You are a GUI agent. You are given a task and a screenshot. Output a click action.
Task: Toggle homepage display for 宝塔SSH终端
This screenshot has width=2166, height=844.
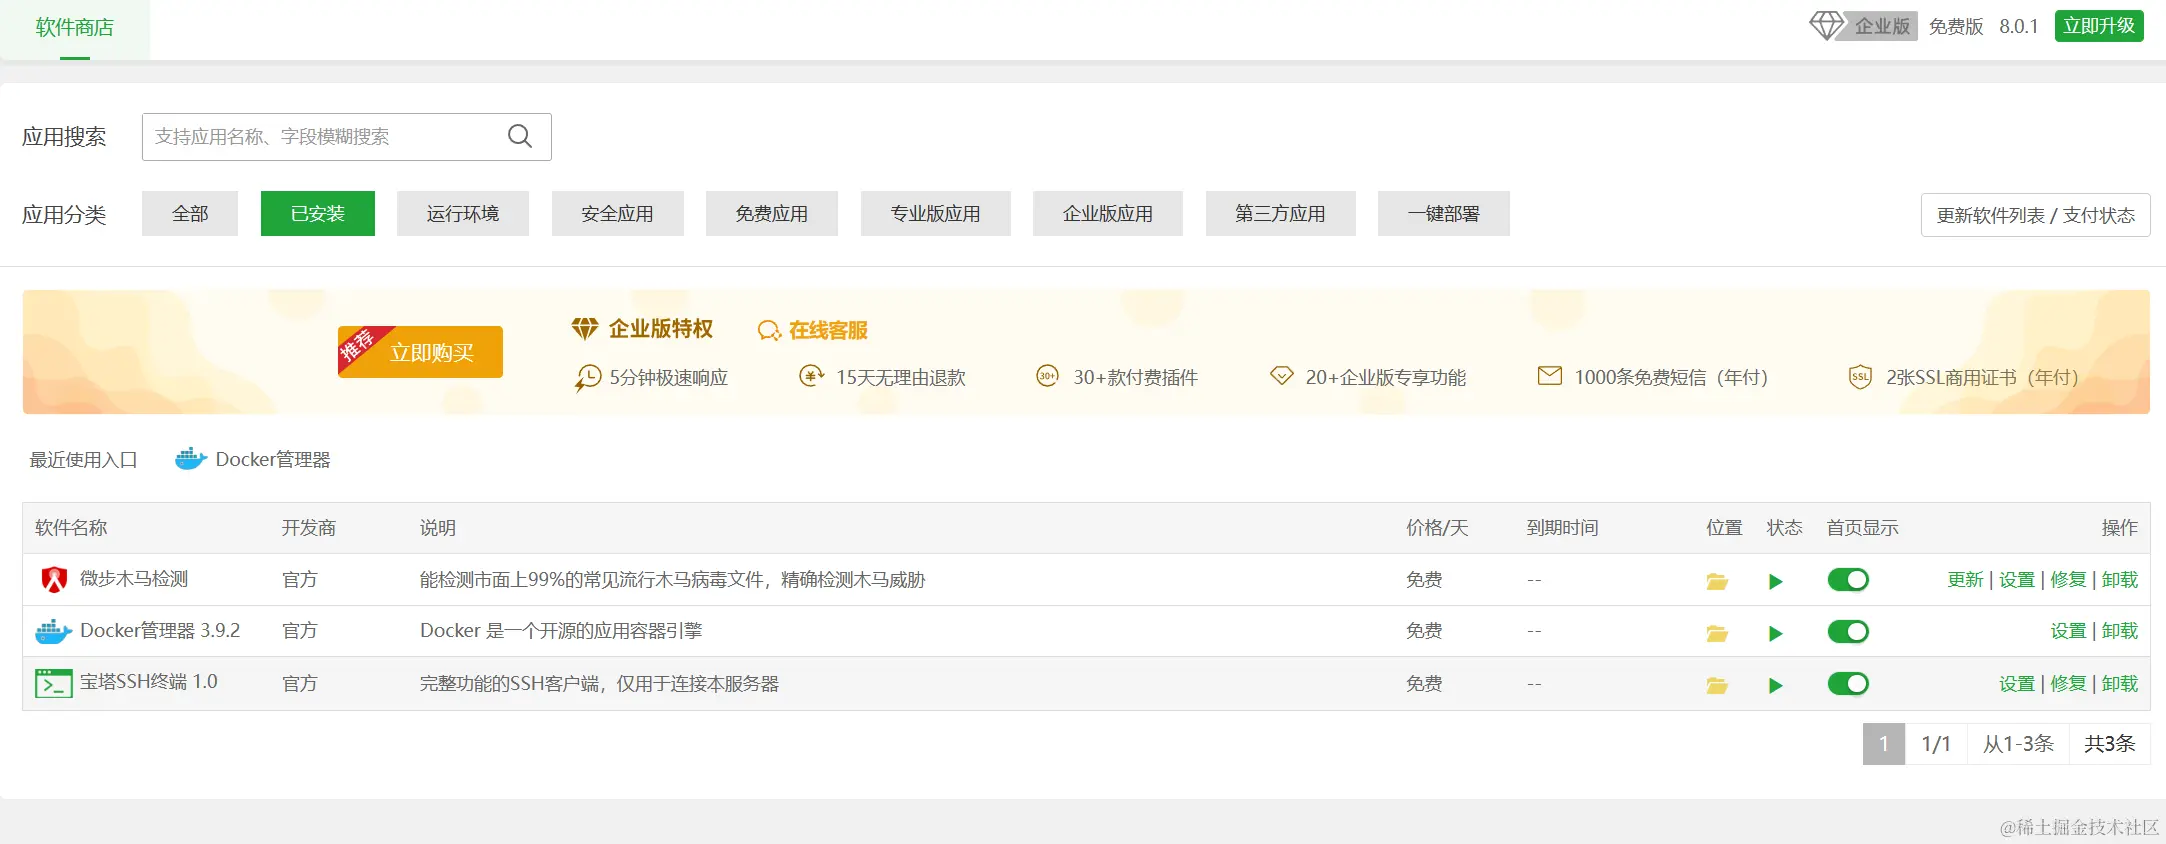[x=1848, y=684]
